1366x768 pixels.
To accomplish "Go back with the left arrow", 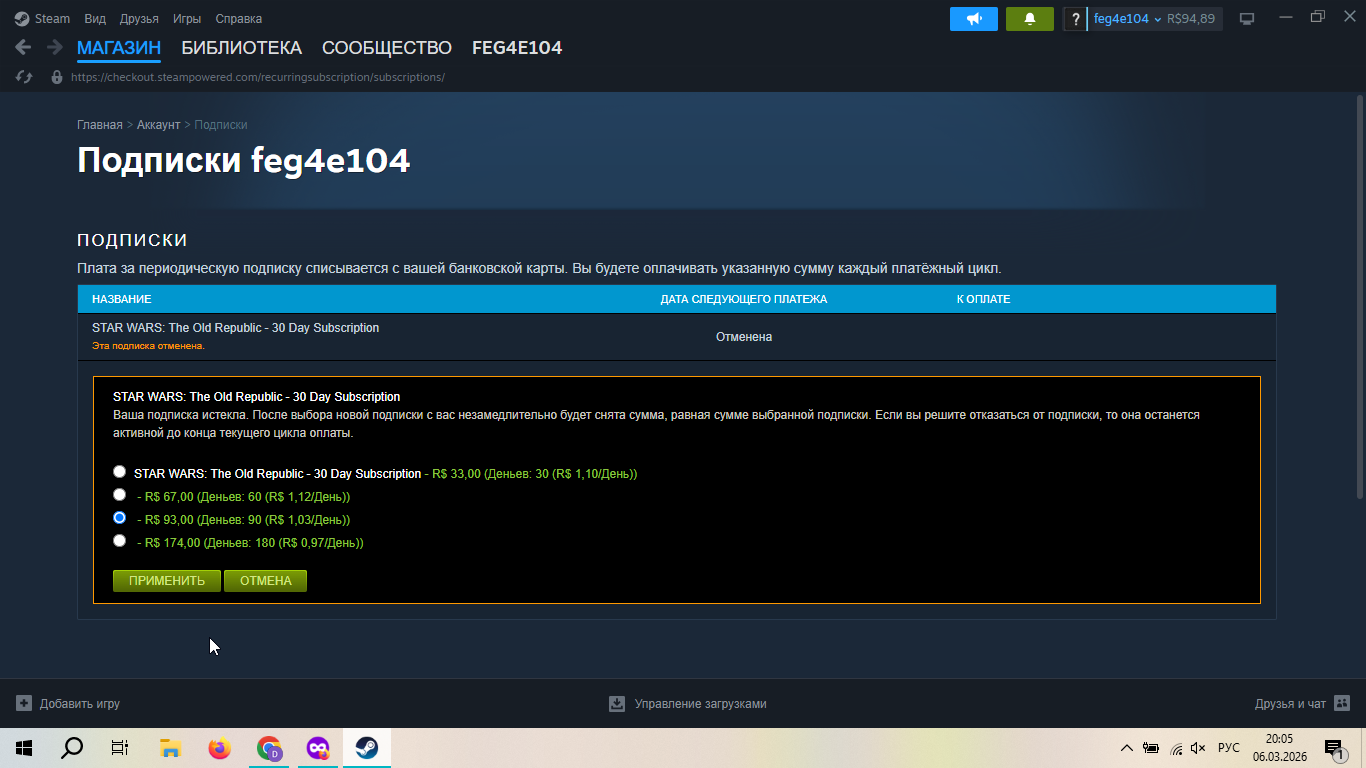I will (24, 47).
